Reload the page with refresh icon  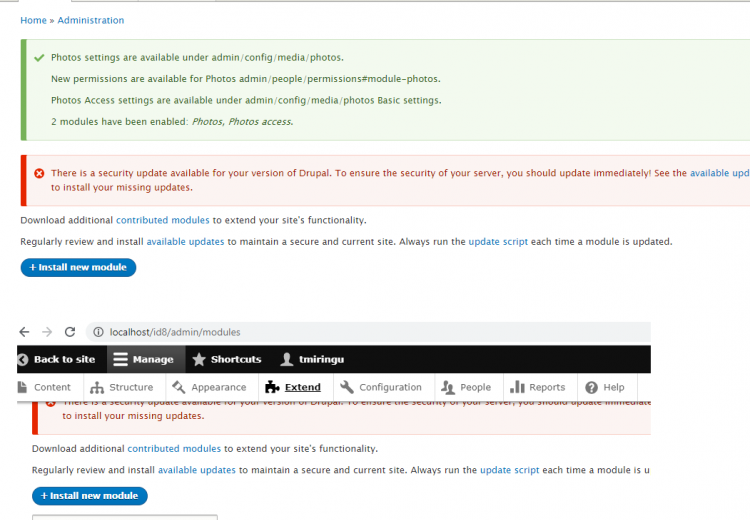70,332
